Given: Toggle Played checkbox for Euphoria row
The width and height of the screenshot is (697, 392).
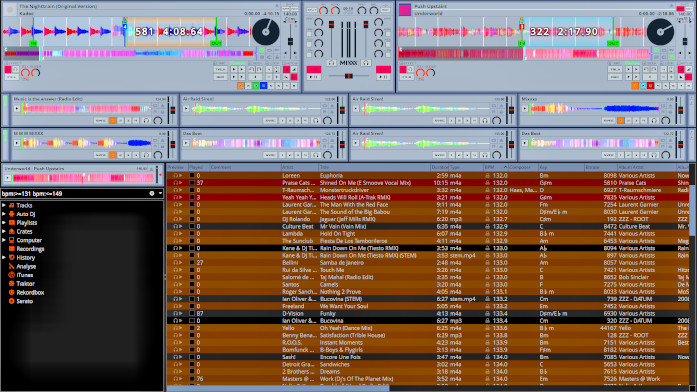Looking at the screenshot, I should tap(192, 176).
